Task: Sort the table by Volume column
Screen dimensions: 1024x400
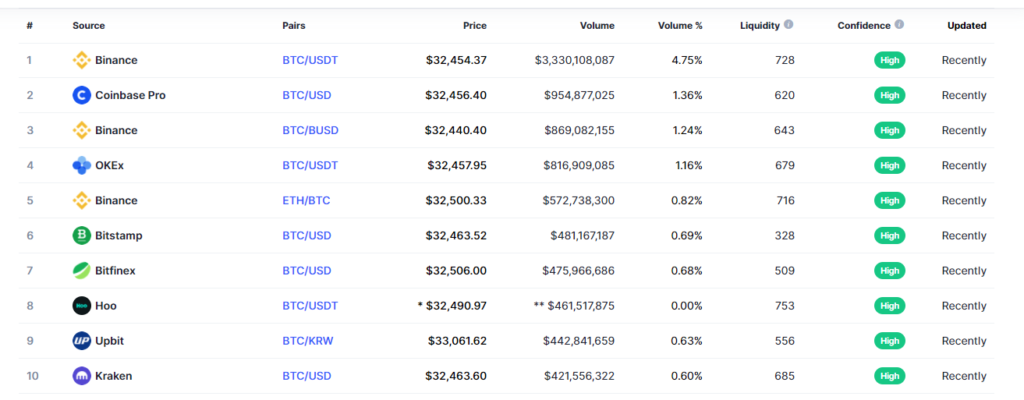Action: click(x=597, y=25)
